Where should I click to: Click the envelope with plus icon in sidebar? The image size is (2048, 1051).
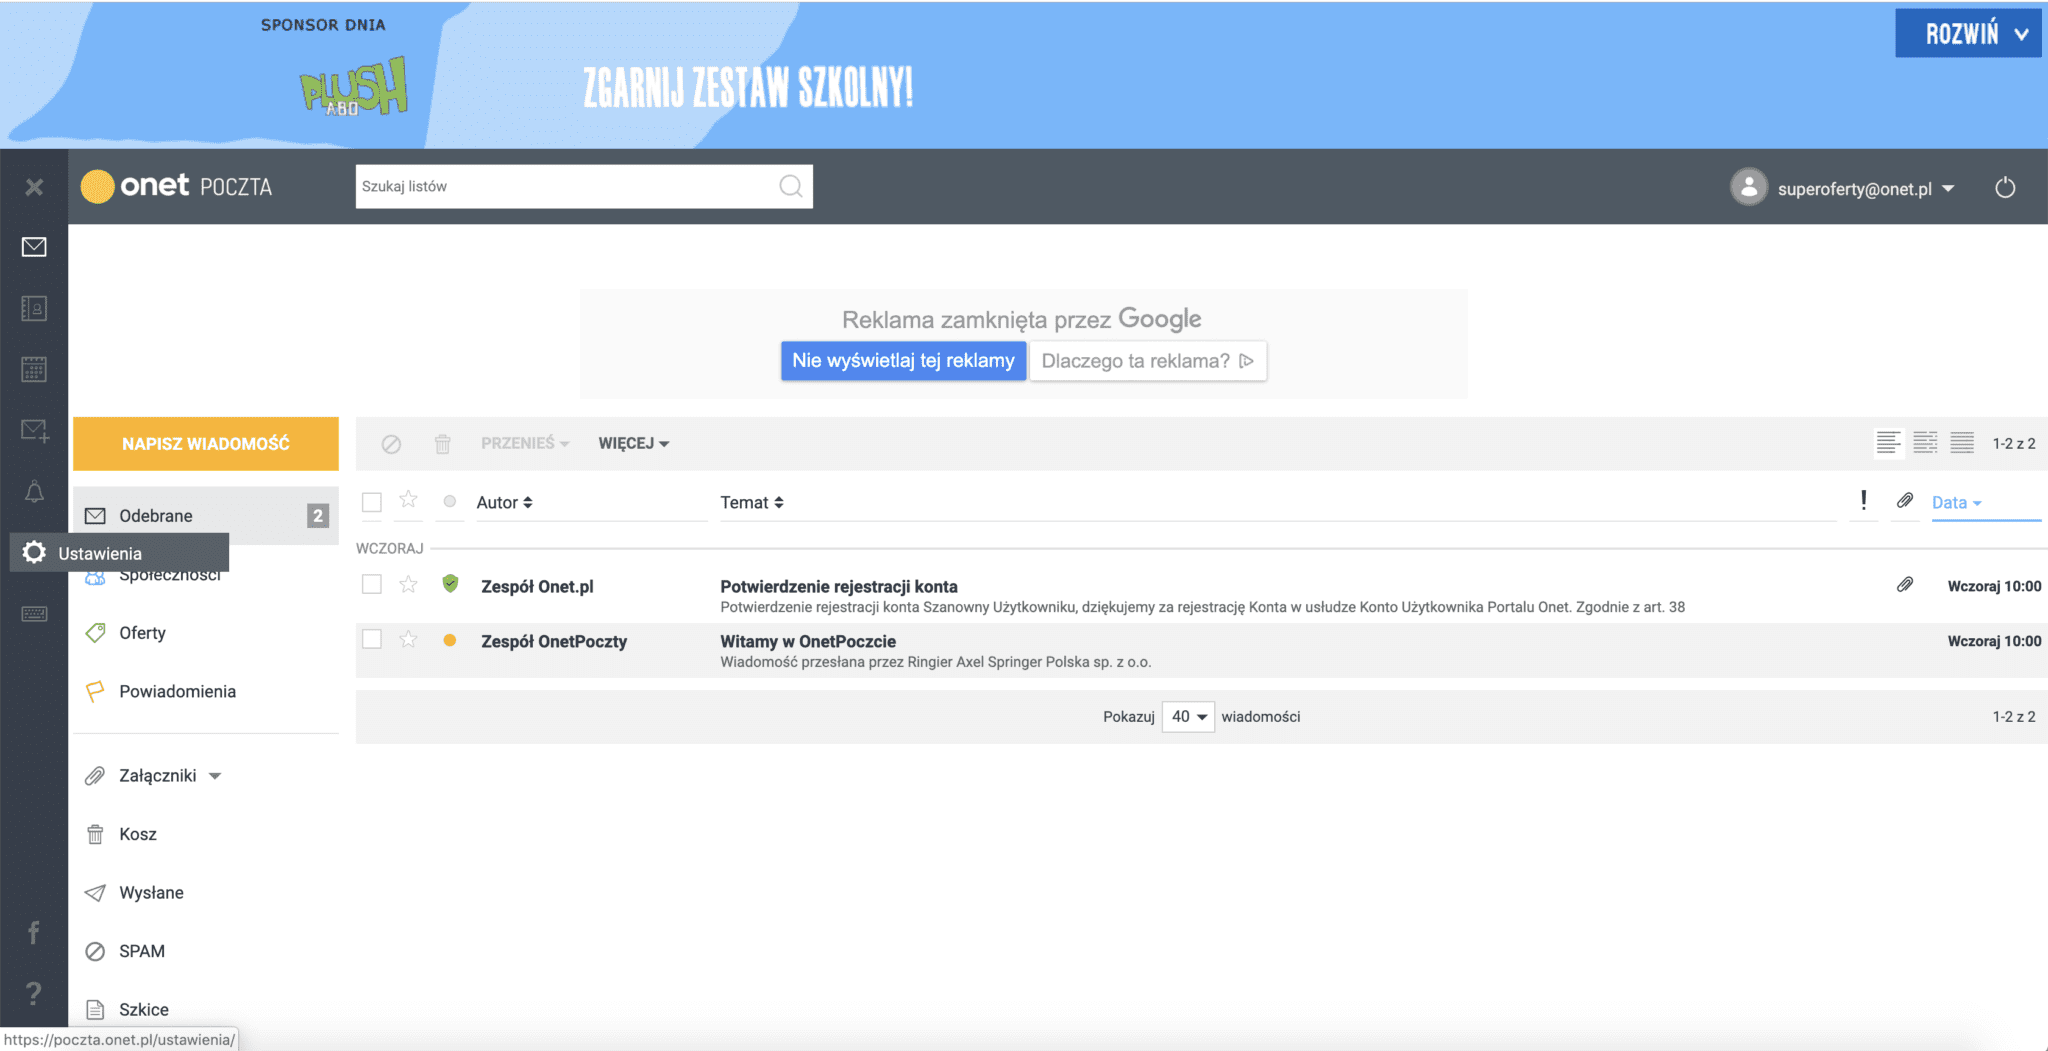pos(34,430)
